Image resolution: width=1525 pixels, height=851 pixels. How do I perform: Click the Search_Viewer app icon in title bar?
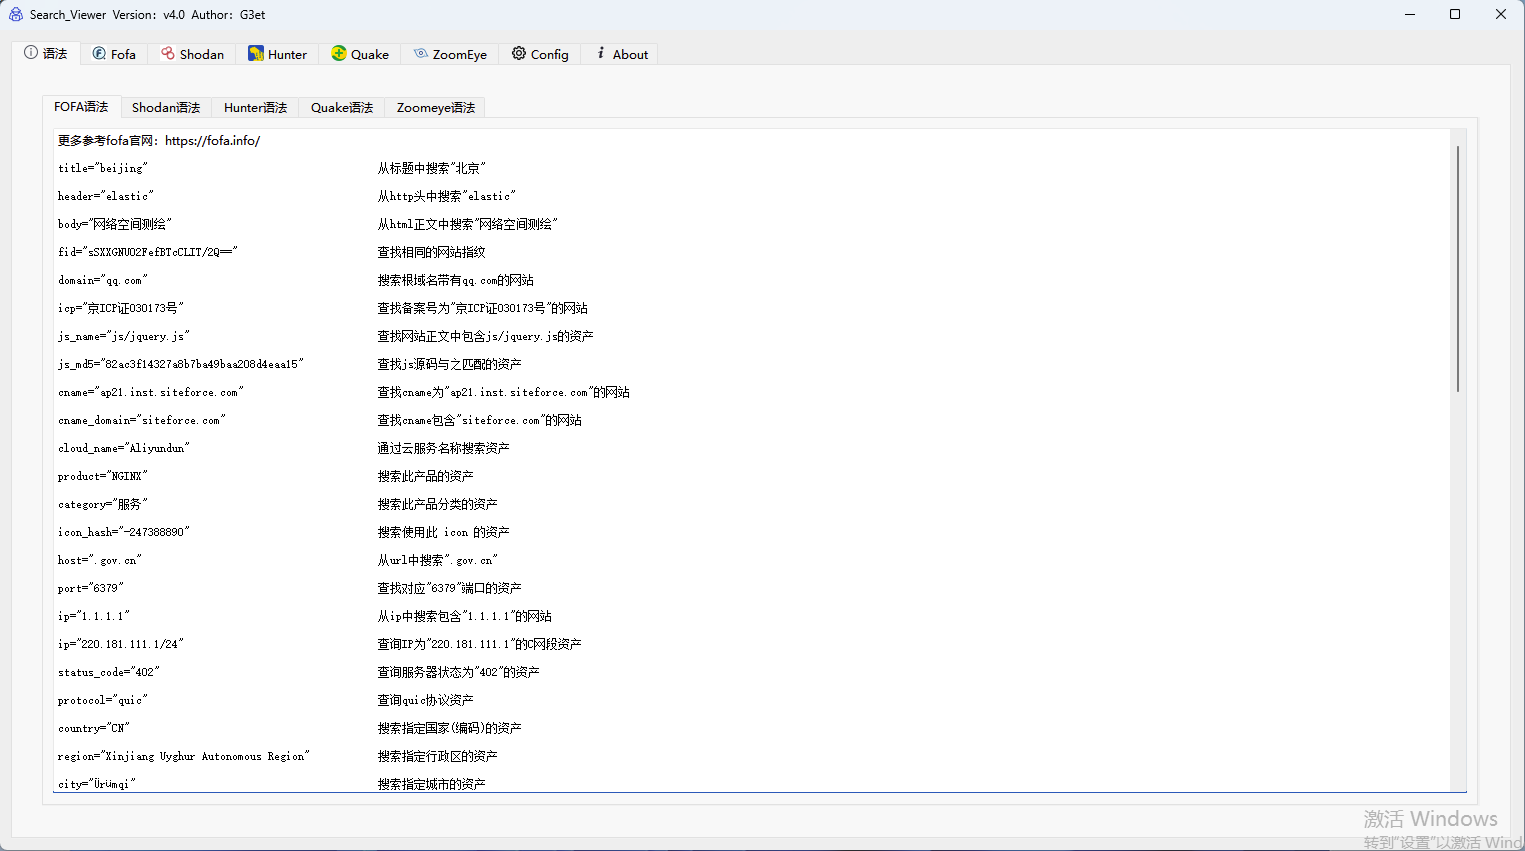click(16, 14)
